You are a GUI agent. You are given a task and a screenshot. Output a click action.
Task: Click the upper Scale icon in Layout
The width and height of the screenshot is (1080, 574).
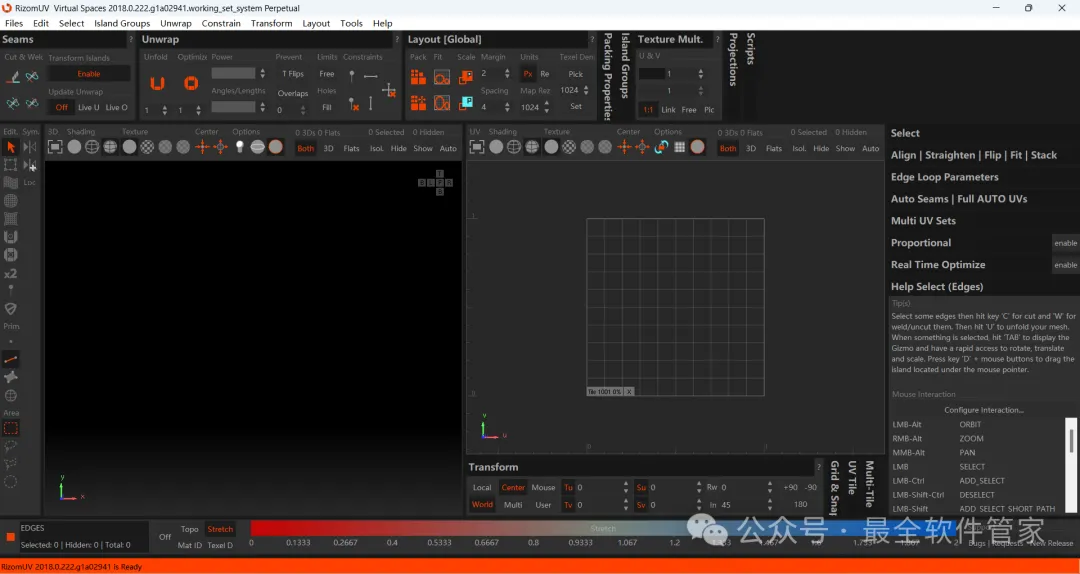pyautogui.click(x=466, y=77)
